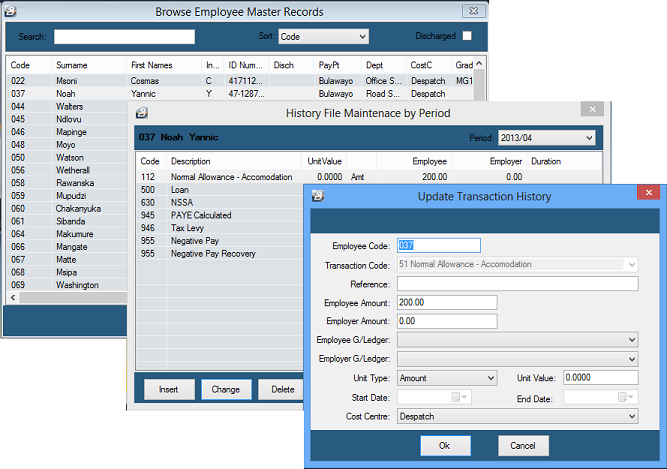The height and width of the screenshot is (469, 667).
Task: Select employee row 048 Moyo
Action: pyautogui.click(x=67, y=145)
